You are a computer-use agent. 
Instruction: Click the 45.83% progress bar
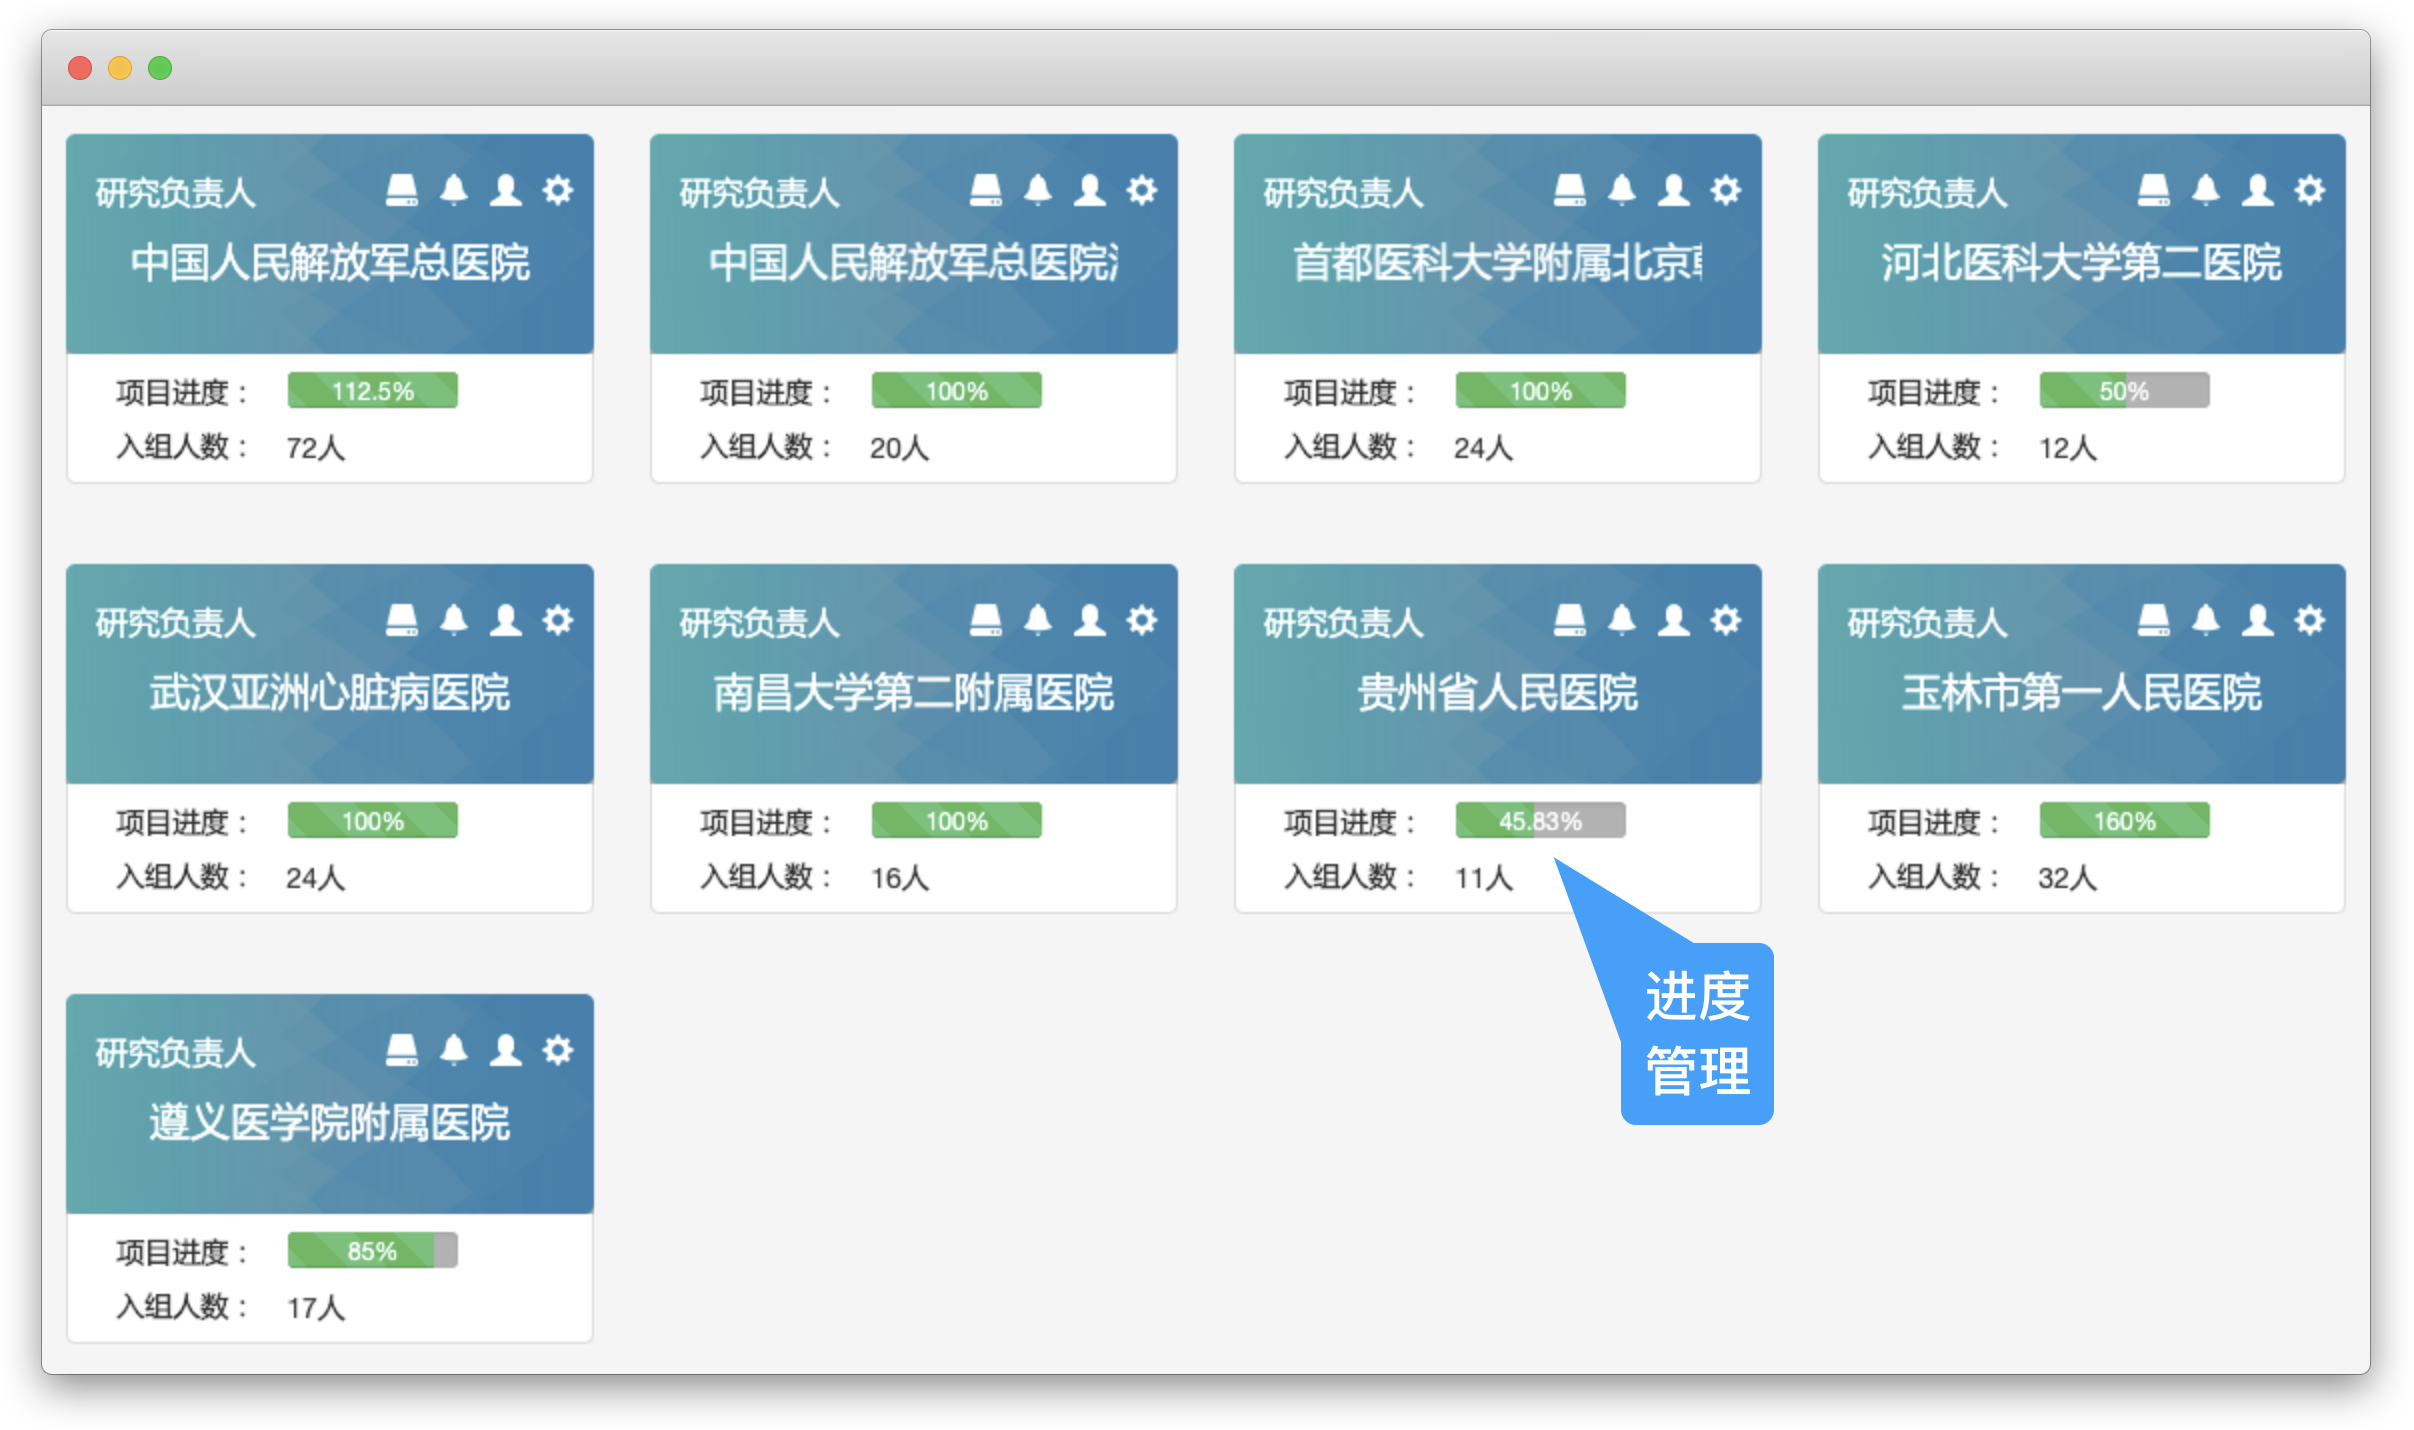pyautogui.click(x=1540, y=820)
